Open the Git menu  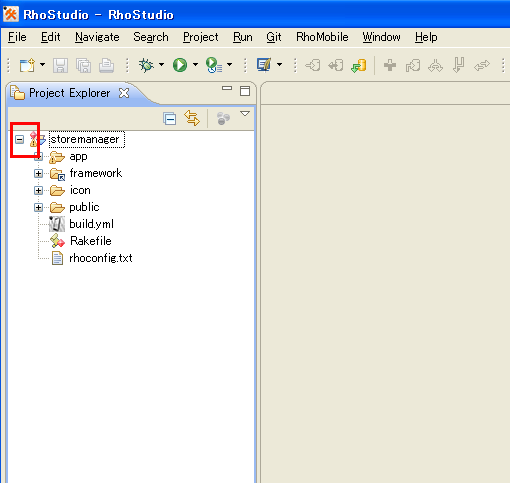pos(274,37)
